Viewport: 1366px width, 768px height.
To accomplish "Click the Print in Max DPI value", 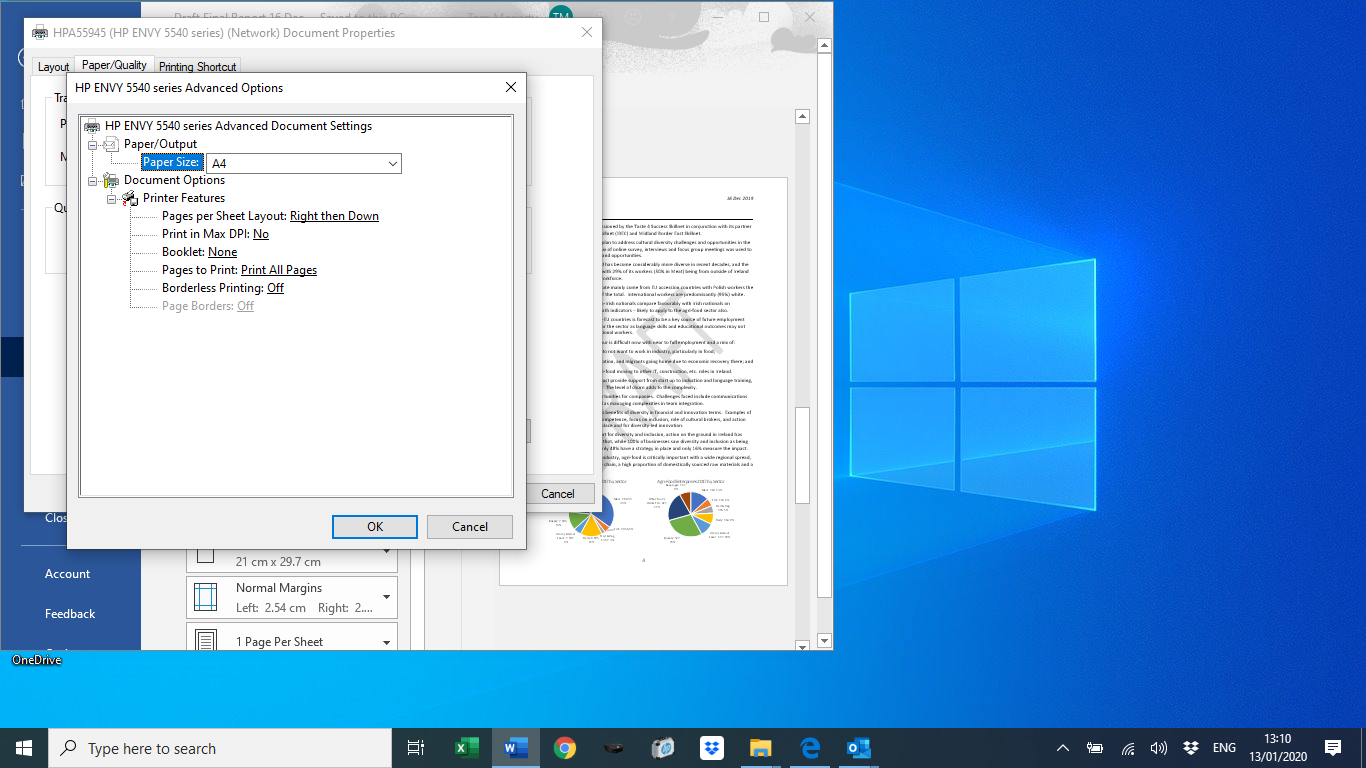I will [260, 234].
